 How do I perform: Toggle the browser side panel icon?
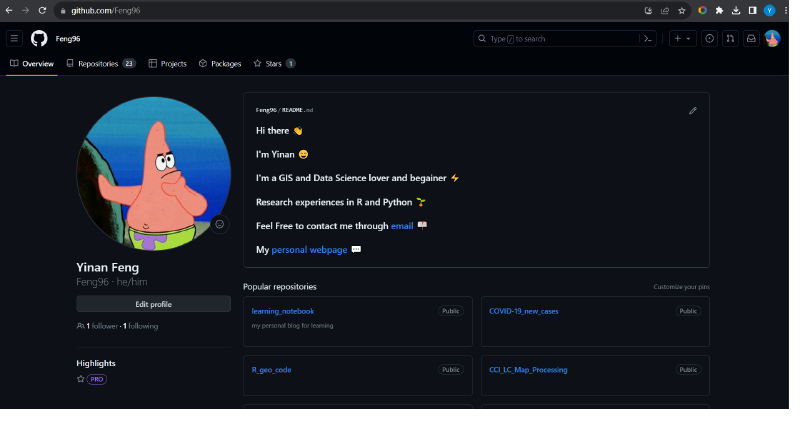[x=753, y=10]
